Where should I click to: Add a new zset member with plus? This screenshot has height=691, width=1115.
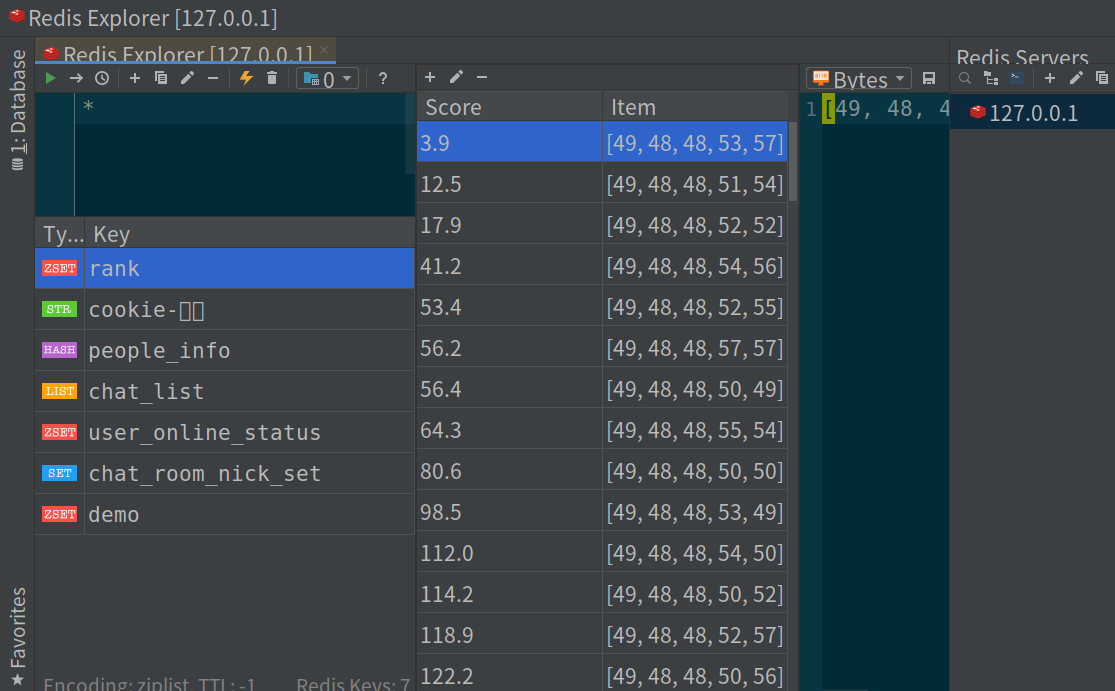[429, 77]
